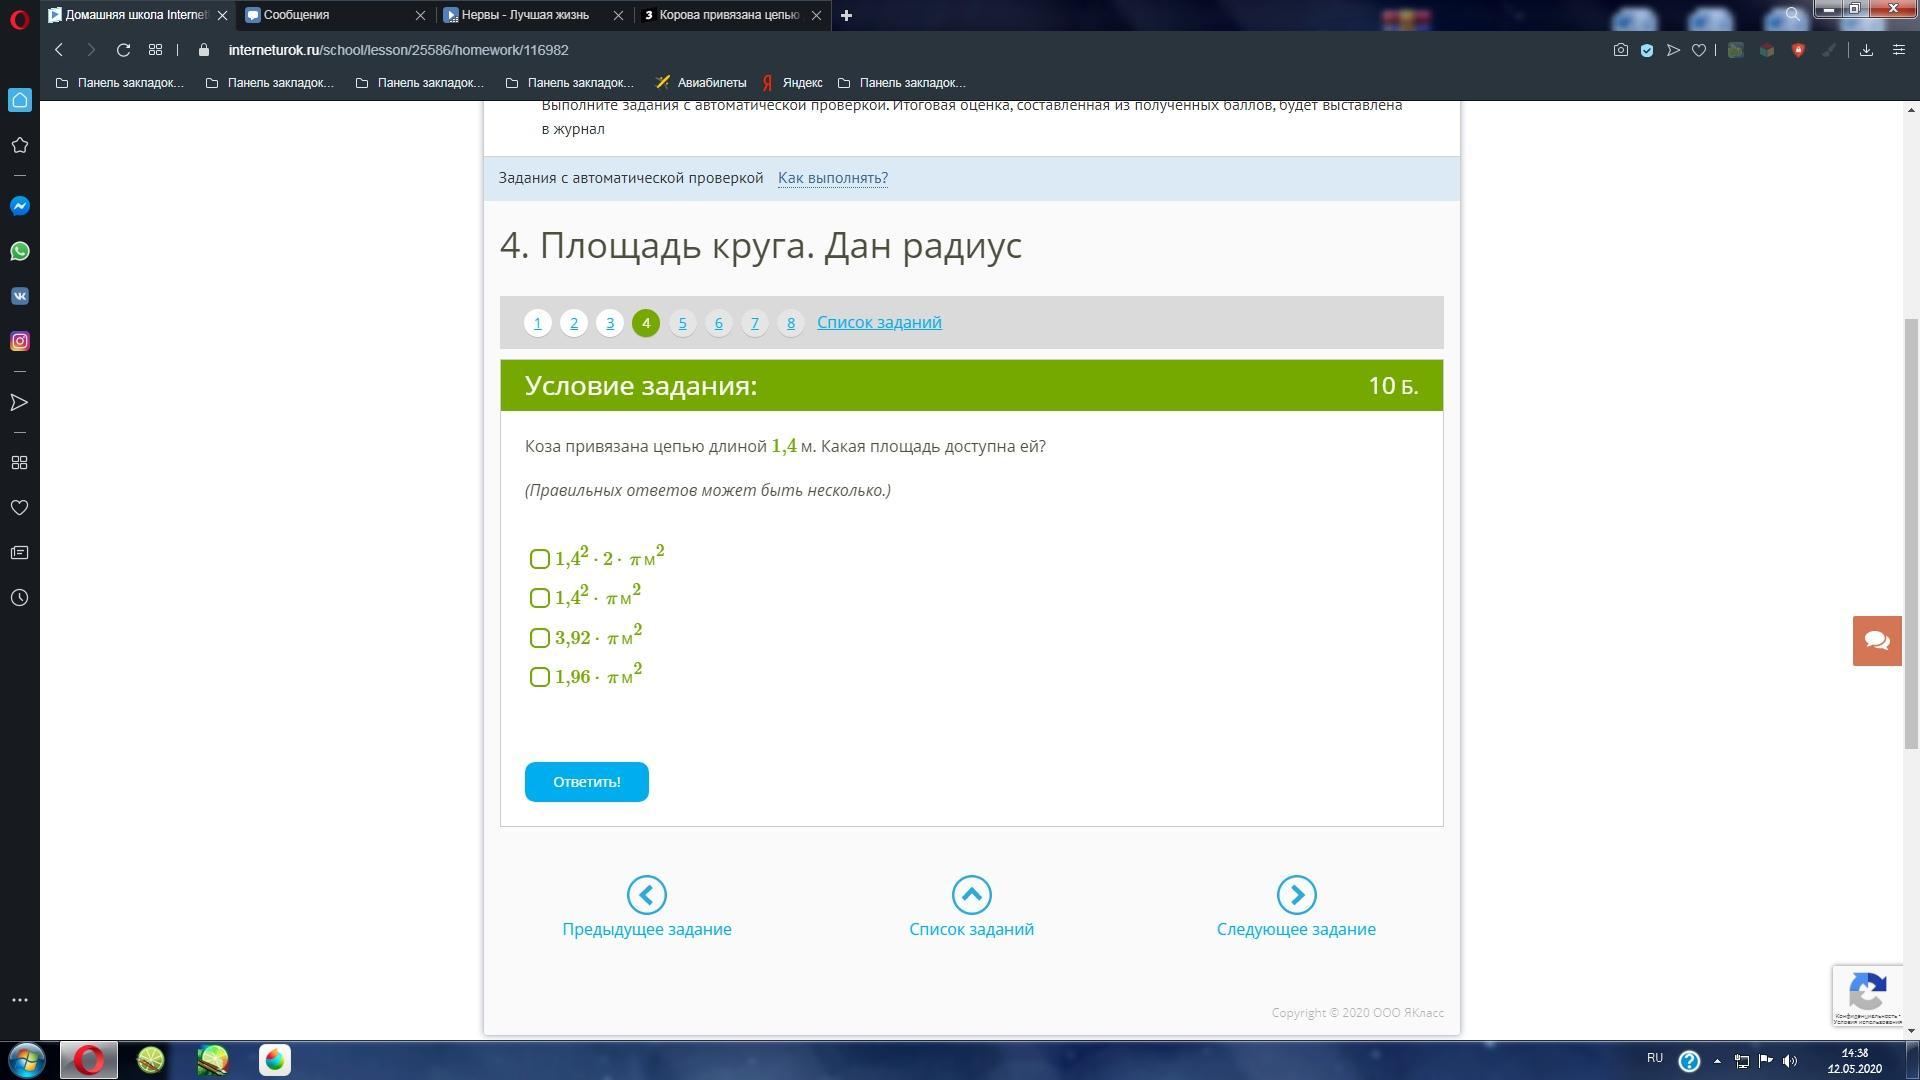Take a snapshot with the camera icon
The height and width of the screenshot is (1080, 1920).
pyautogui.click(x=1620, y=50)
